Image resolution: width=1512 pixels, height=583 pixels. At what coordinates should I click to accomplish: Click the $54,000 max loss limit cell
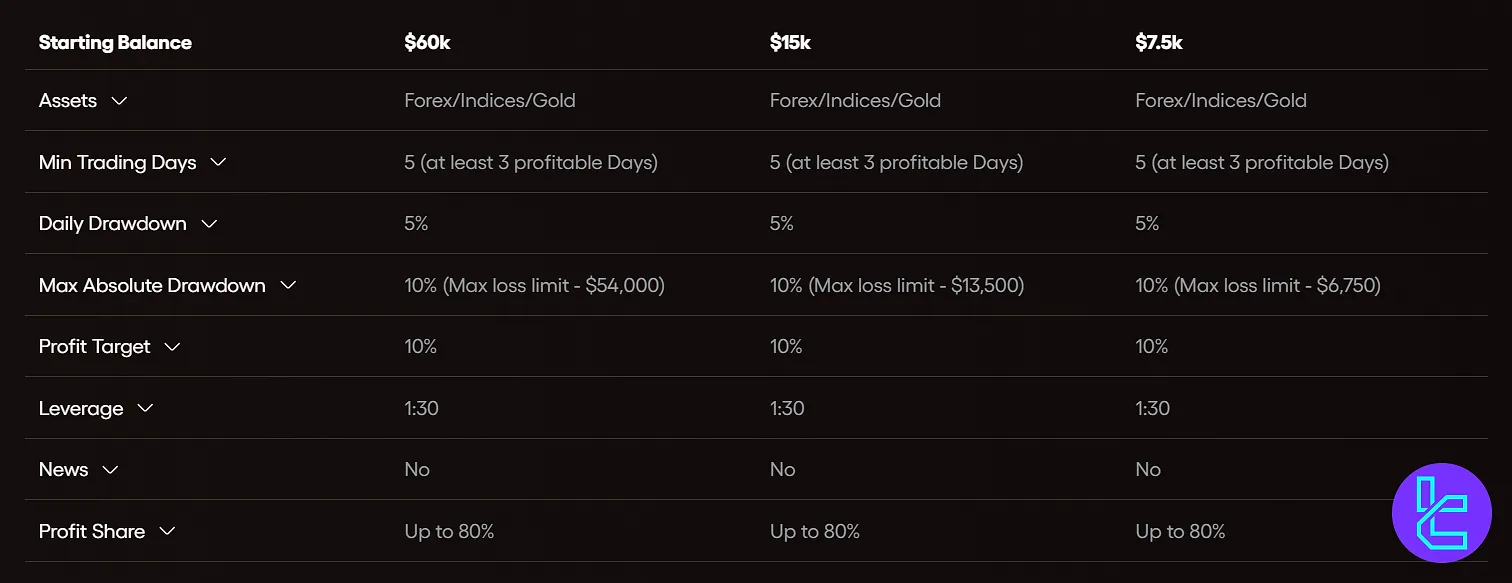click(x=534, y=285)
